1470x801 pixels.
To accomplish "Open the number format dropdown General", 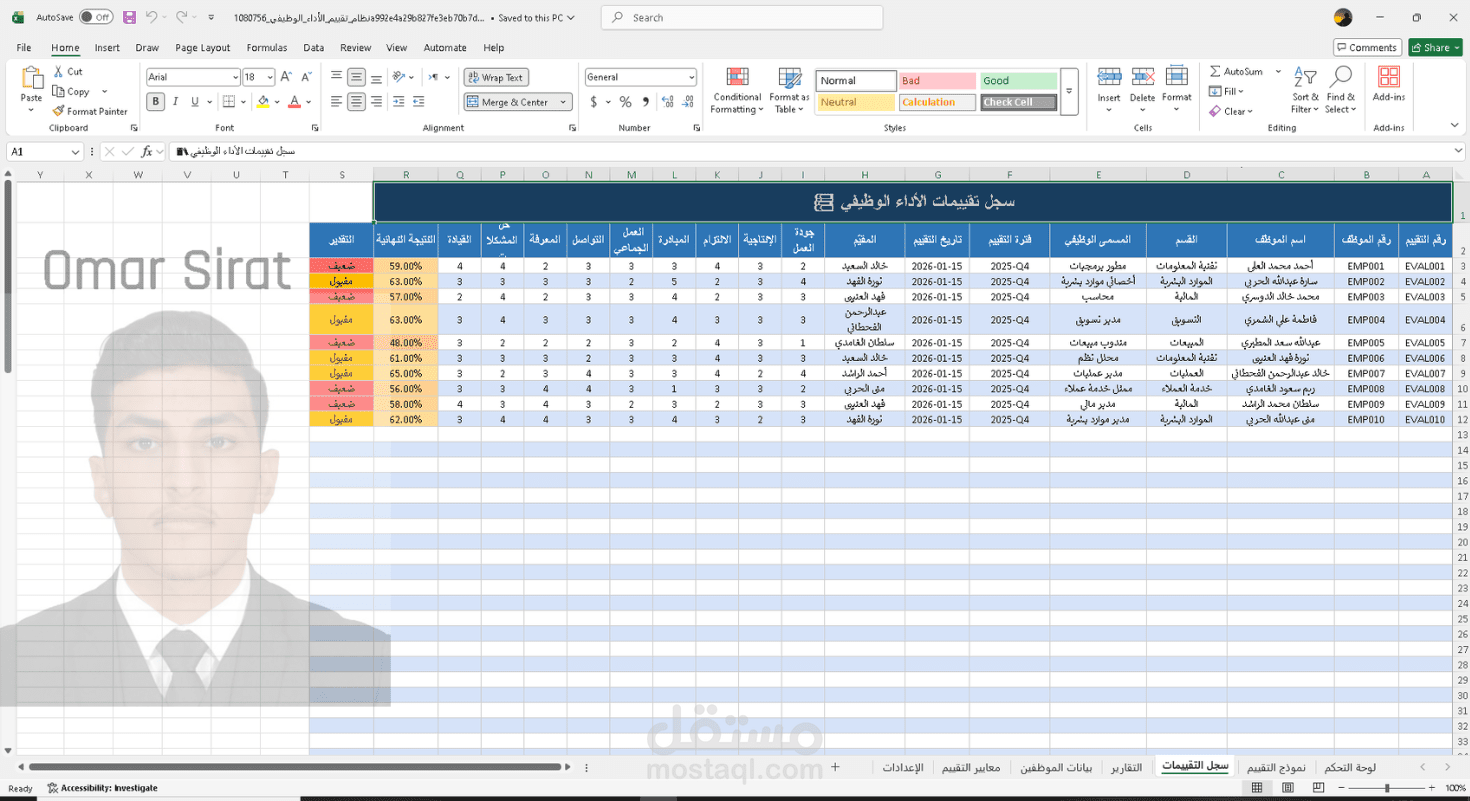I will tap(691, 77).
